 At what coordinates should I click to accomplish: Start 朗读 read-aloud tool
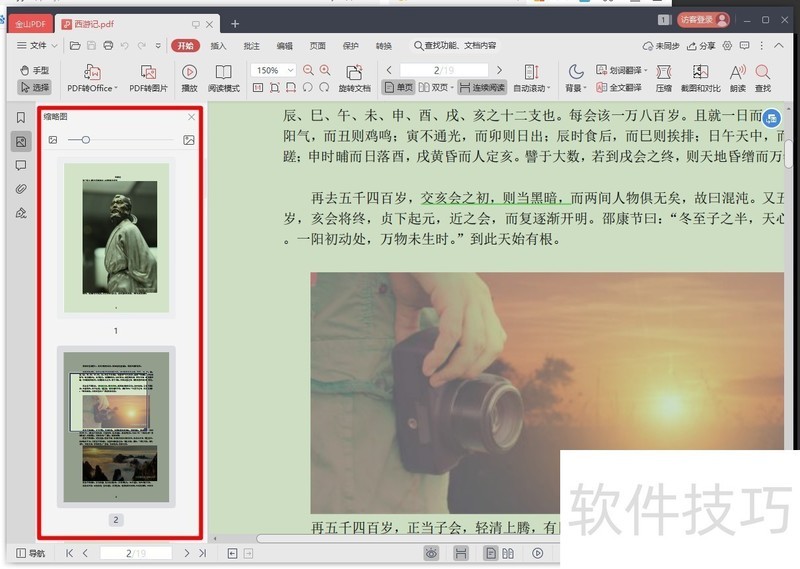737,78
